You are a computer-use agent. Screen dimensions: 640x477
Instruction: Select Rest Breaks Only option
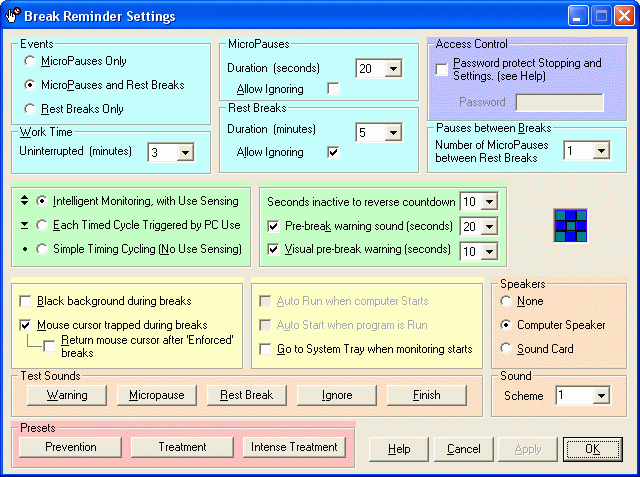pos(30,109)
